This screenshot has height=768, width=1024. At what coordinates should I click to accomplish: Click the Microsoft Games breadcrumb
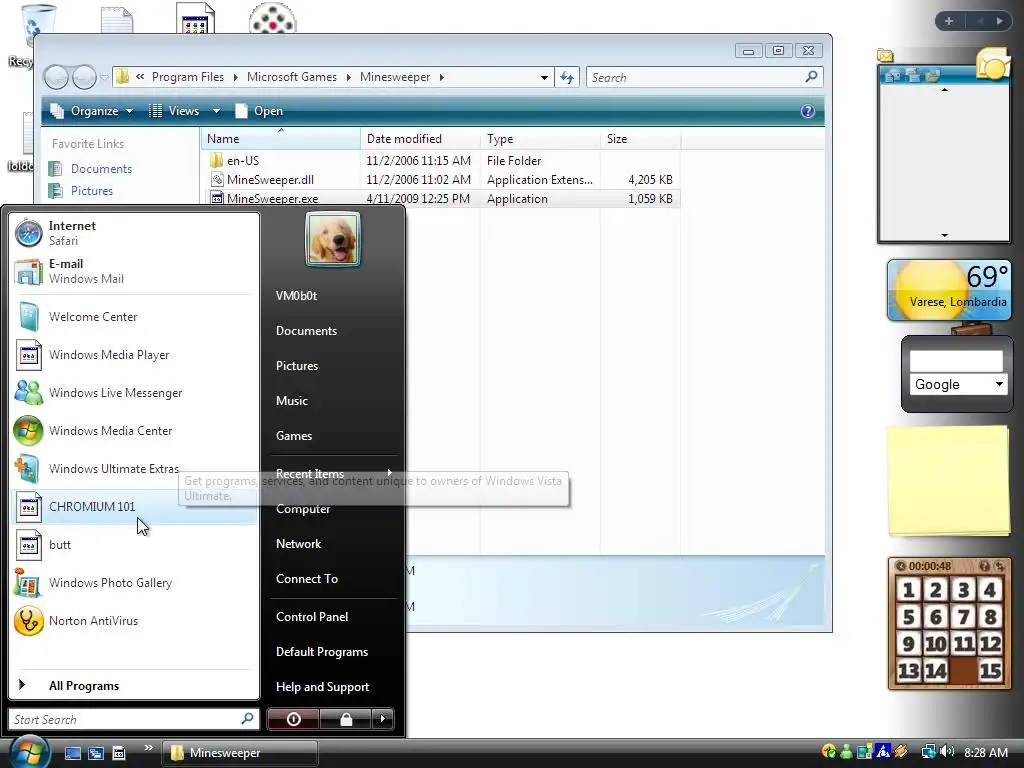click(x=292, y=77)
